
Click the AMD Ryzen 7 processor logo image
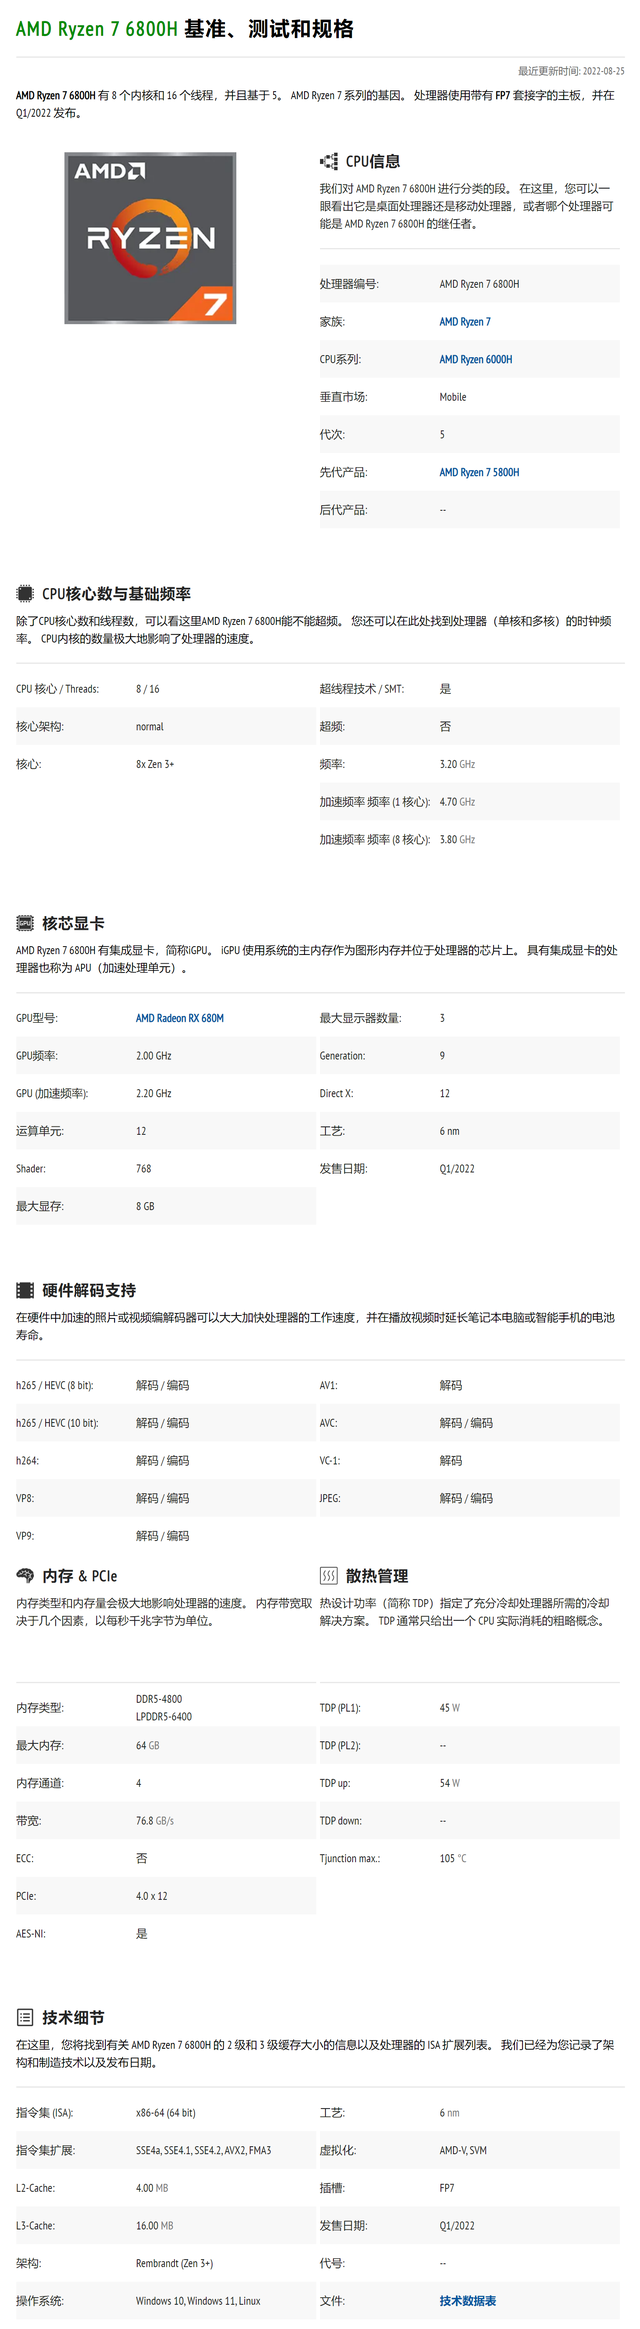150,238
